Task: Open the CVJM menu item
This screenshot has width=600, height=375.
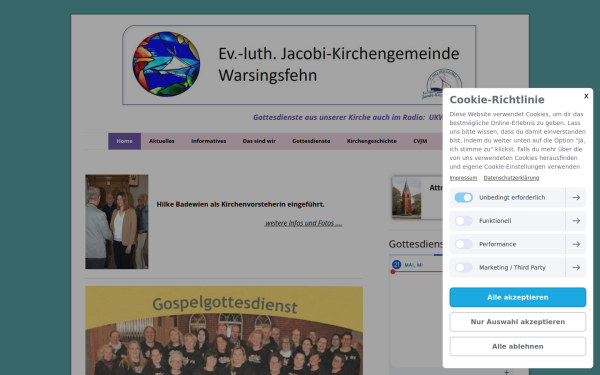Action: click(420, 141)
